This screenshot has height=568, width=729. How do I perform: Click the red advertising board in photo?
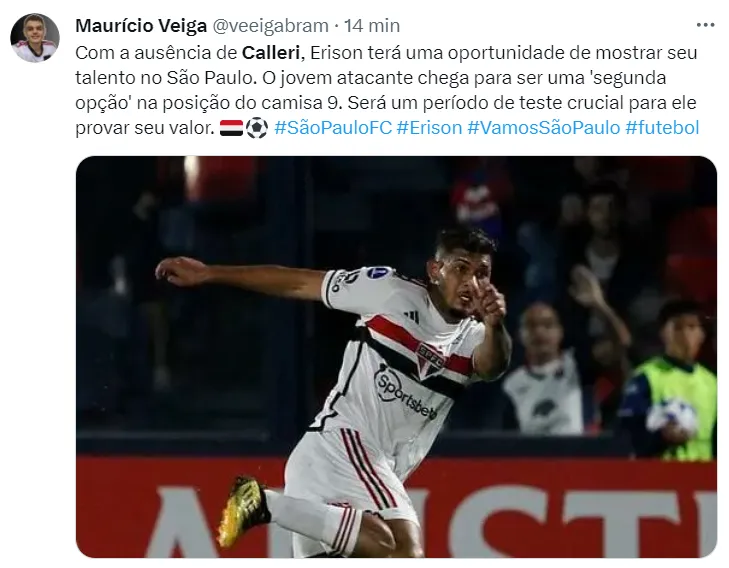[396, 507]
